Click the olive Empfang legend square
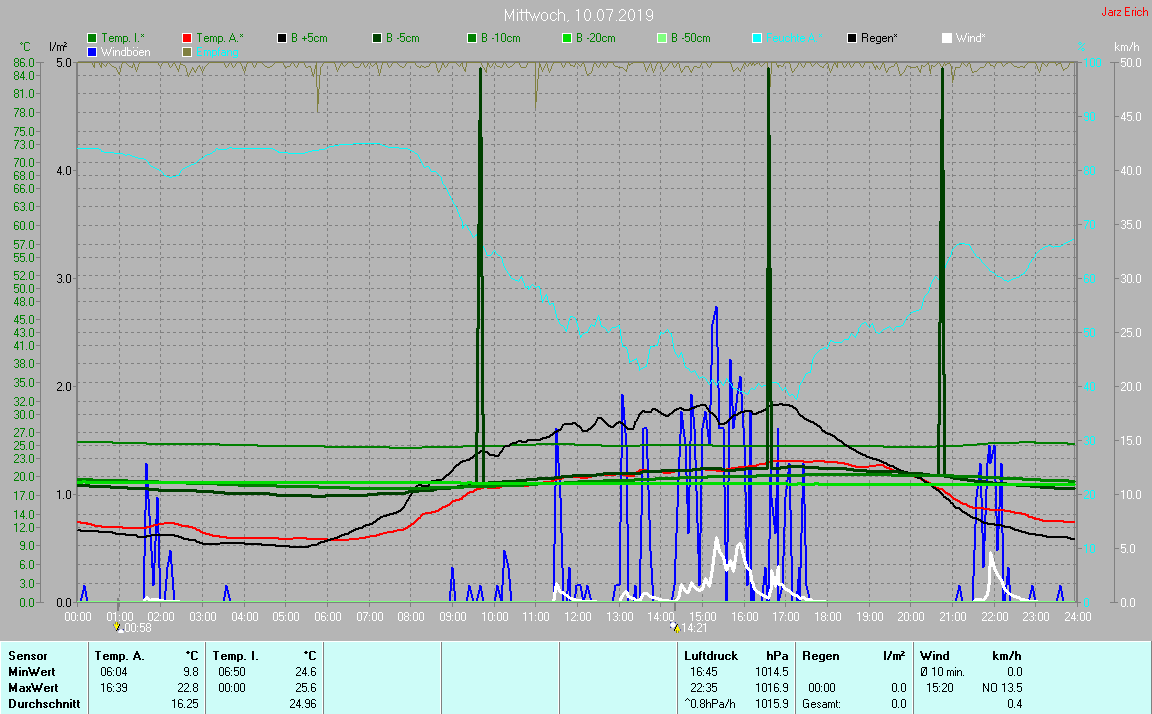Viewport: 1152px width, 714px height. click(x=187, y=51)
